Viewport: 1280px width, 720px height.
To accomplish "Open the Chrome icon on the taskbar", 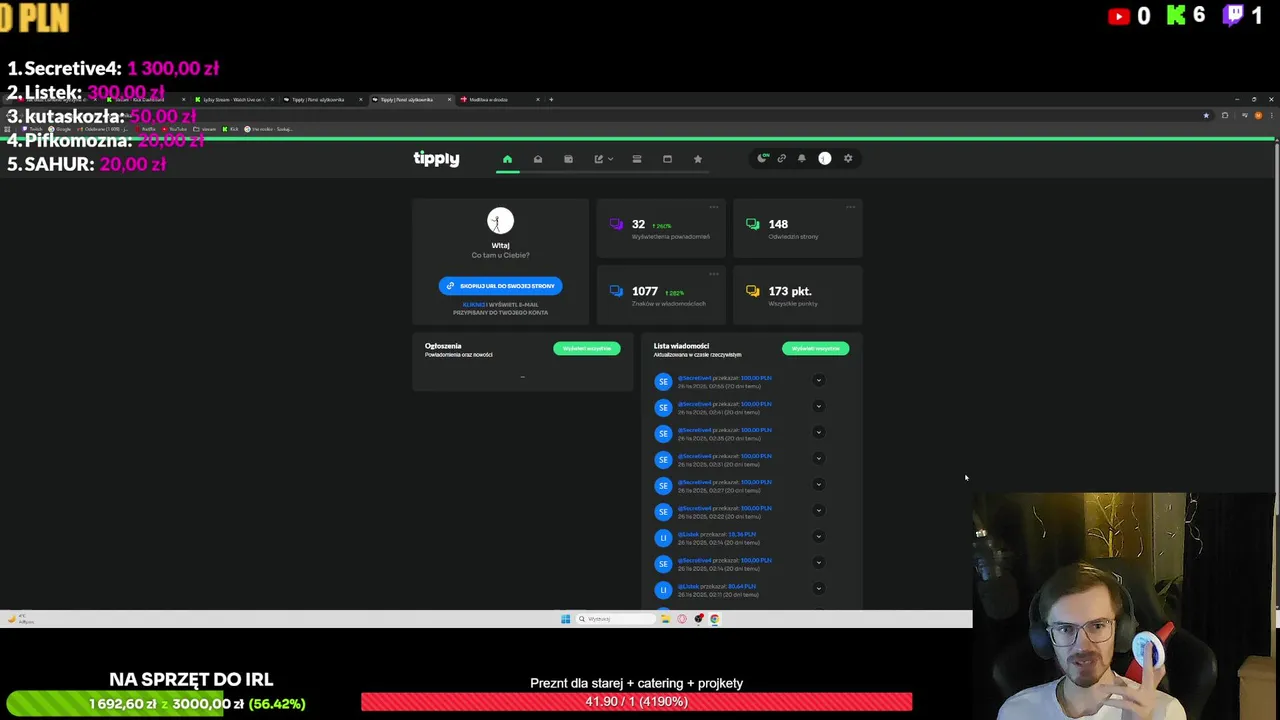I will pos(714,619).
